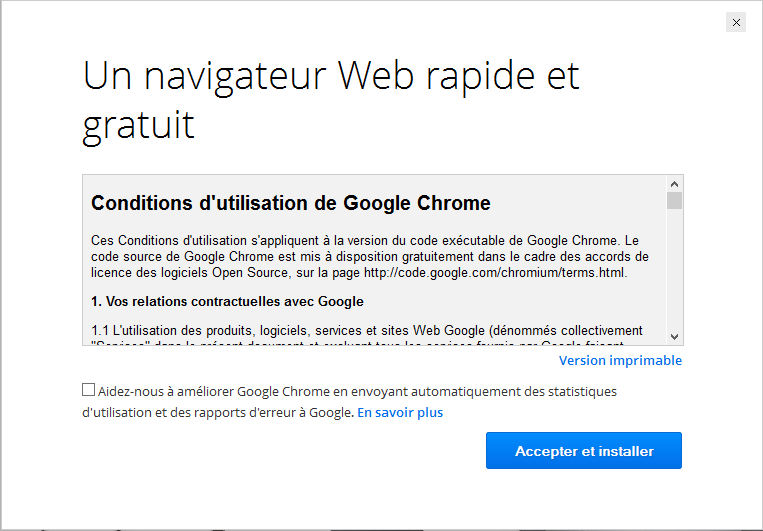763x531 pixels.
Task: Close the Chrome installer dialog
Action: (736, 22)
